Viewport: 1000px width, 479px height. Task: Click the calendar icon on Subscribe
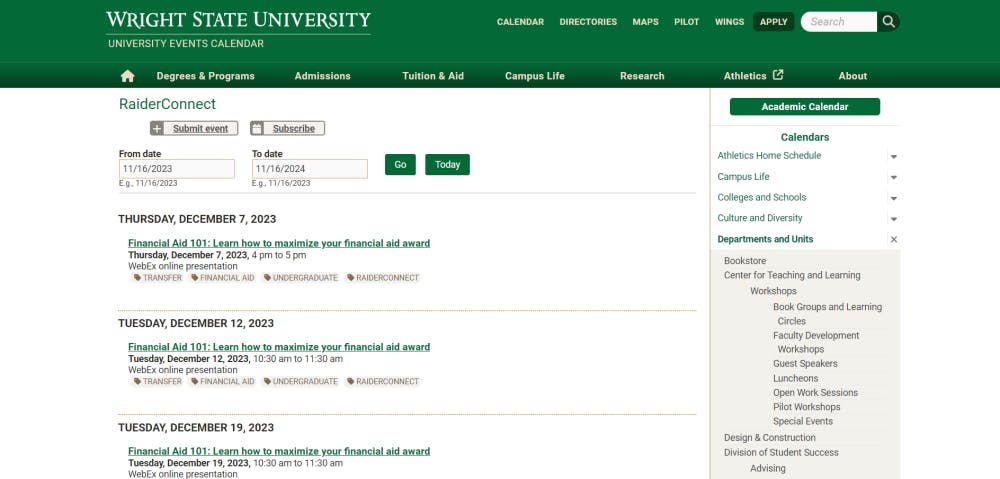point(257,128)
